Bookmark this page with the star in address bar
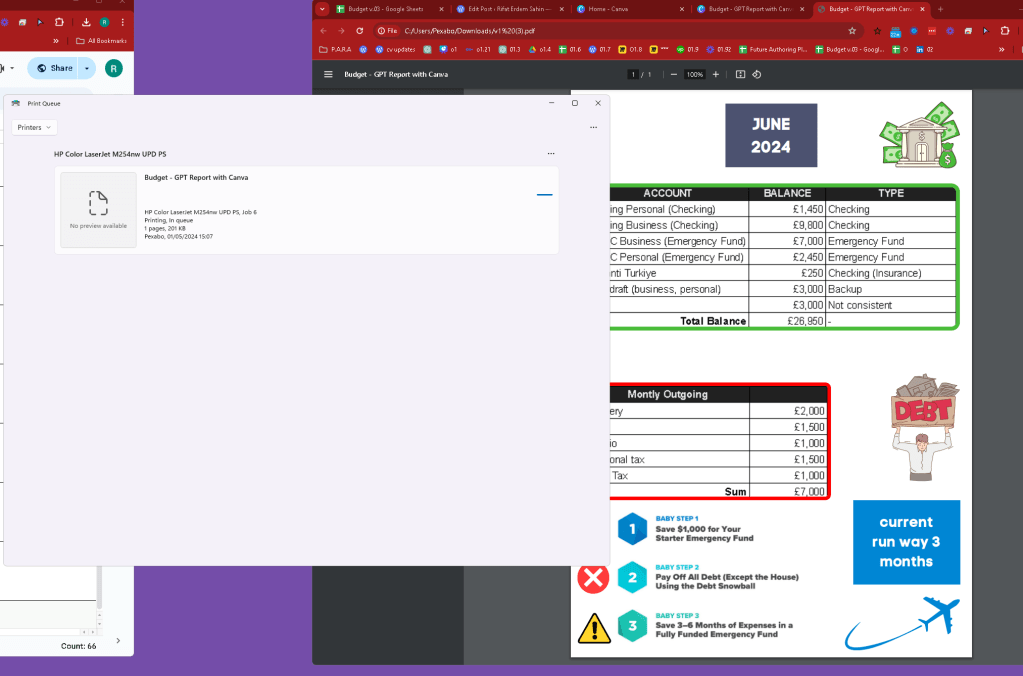 click(x=851, y=31)
